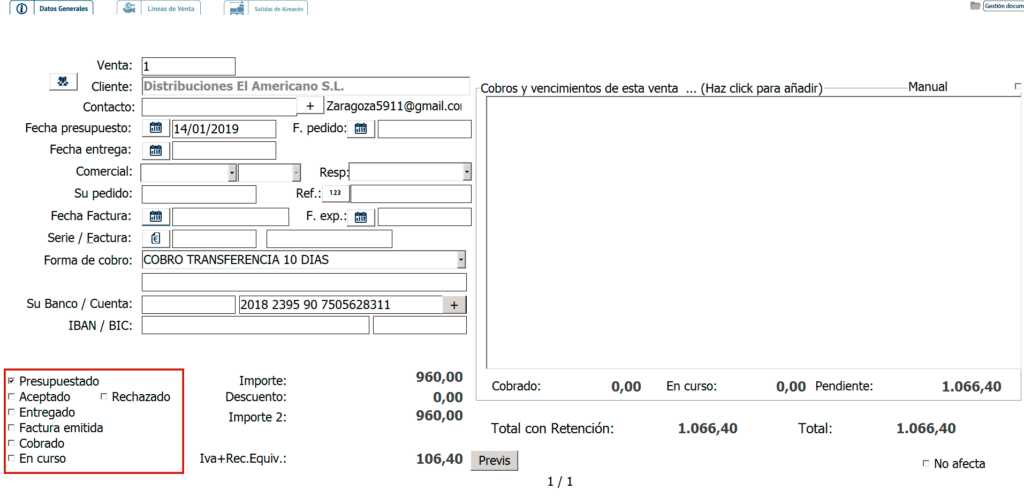The width and height of the screenshot is (1024, 497).
Task: Expand the Forma de cobro dropdown
Action: click(461, 260)
